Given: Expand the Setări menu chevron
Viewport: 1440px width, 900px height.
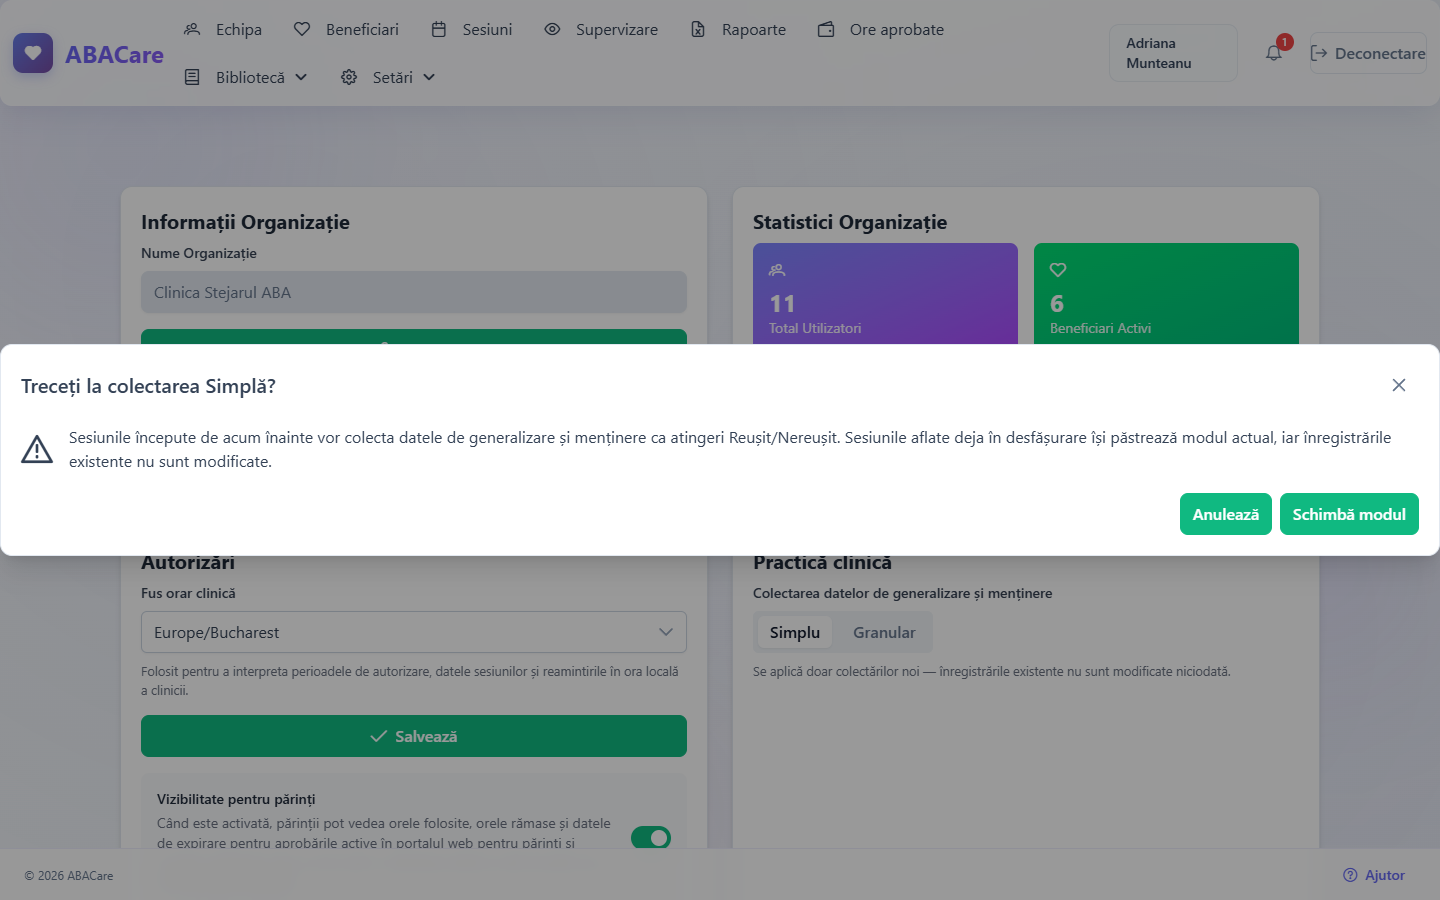Looking at the screenshot, I should click(429, 77).
